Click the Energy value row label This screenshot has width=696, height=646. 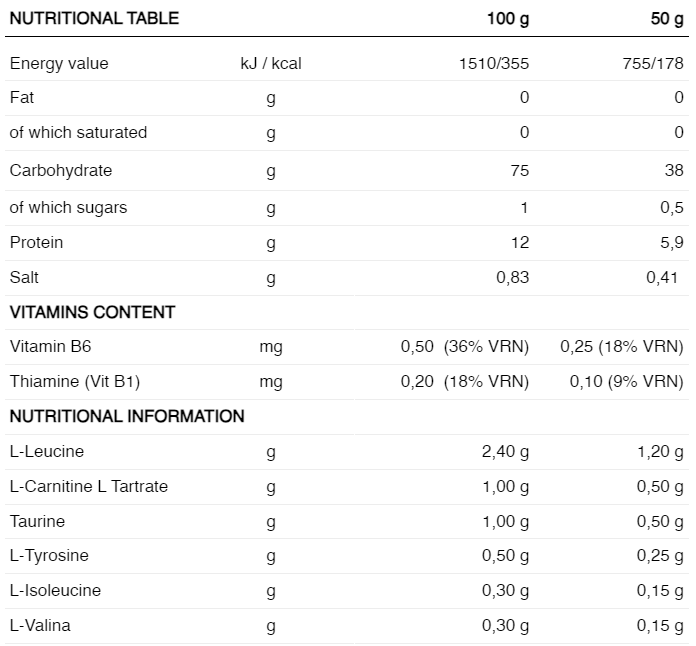pyautogui.click(x=59, y=63)
